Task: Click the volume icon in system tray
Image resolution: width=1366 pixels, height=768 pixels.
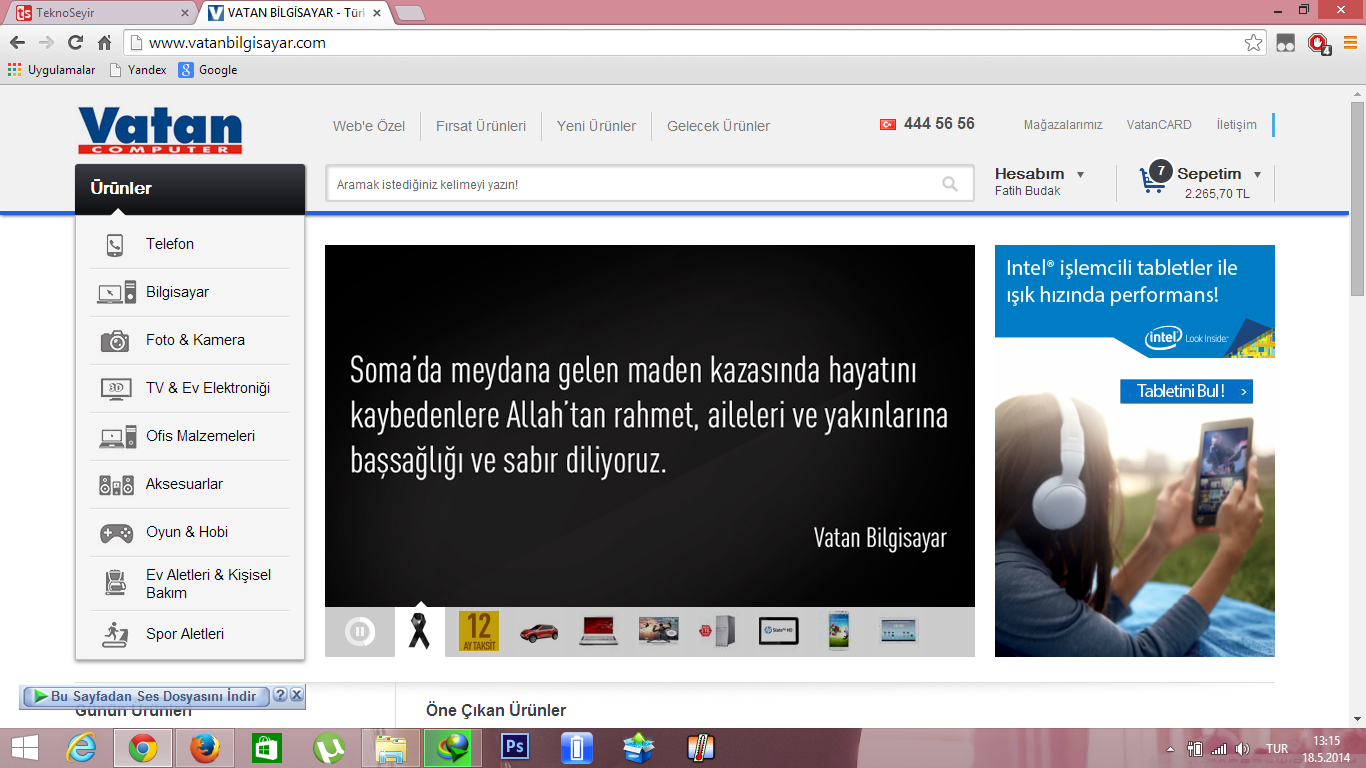Action: [1242, 748]
